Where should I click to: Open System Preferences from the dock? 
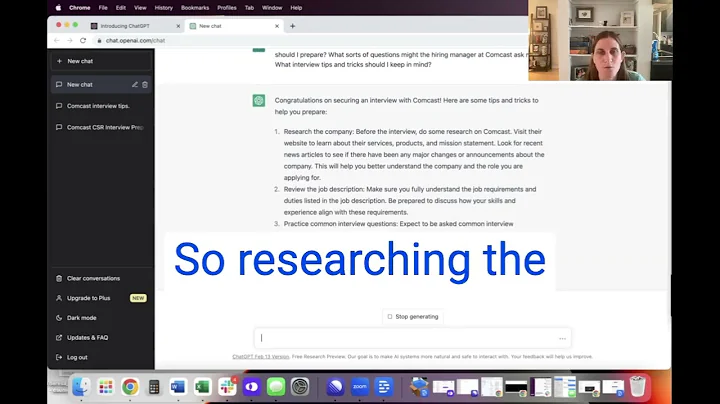pos(300,387)
